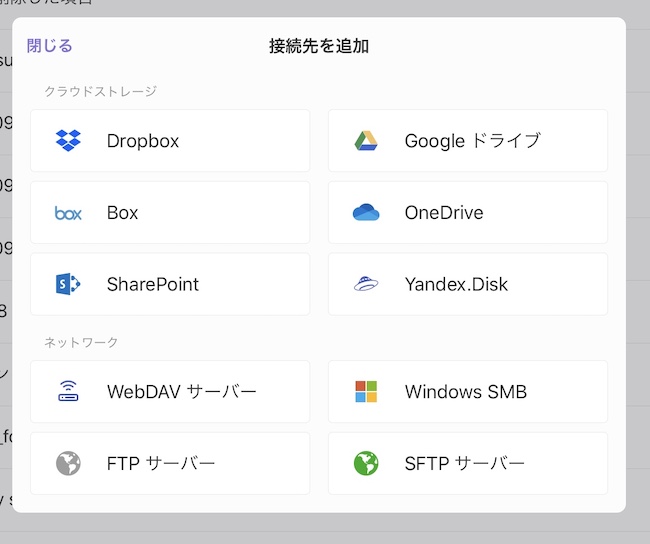This screenshot has width=650, height=544.
Task: Click the Dropbox logo icon
Action: [x=68, y=141]
